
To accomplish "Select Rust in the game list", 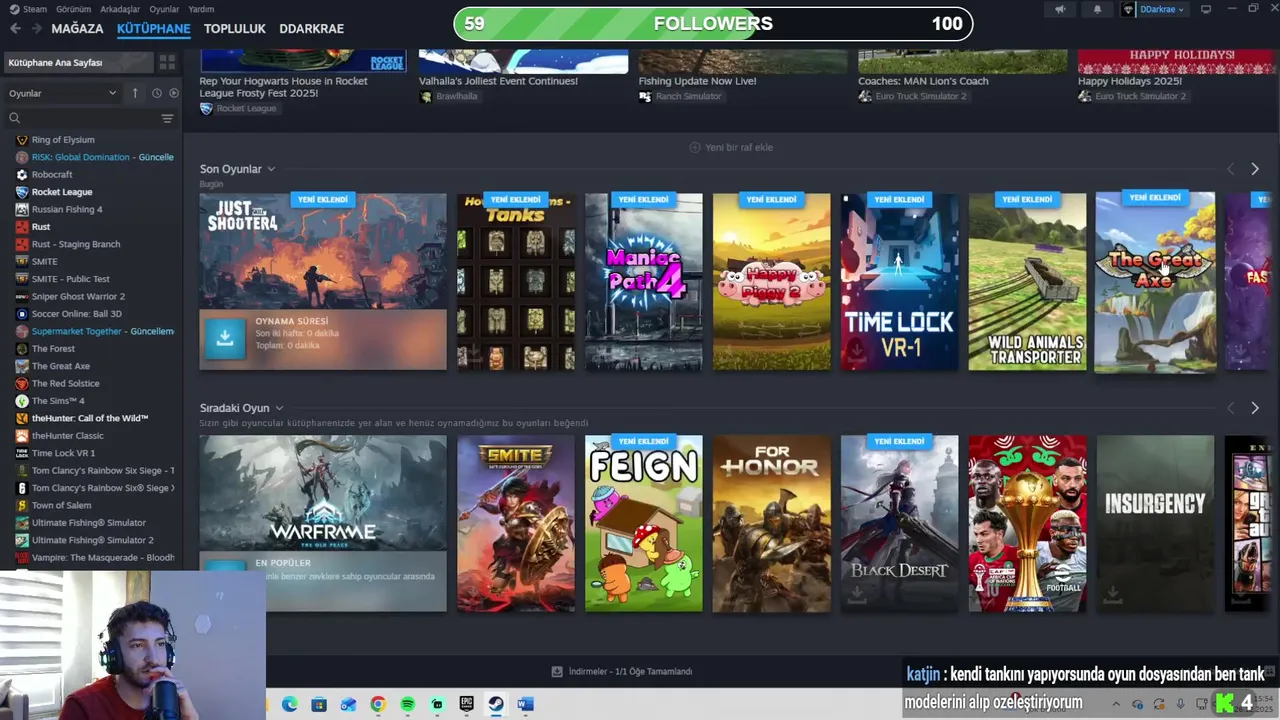I will tap(41, 227).
